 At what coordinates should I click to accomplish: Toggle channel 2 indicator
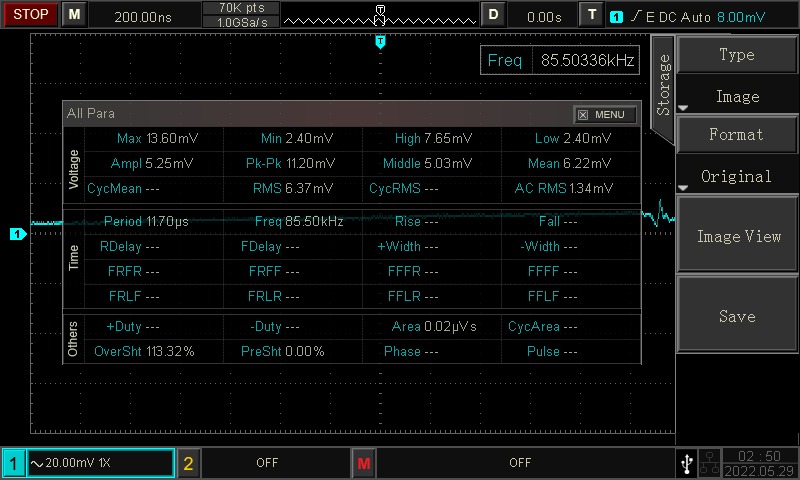coord(188,463)
